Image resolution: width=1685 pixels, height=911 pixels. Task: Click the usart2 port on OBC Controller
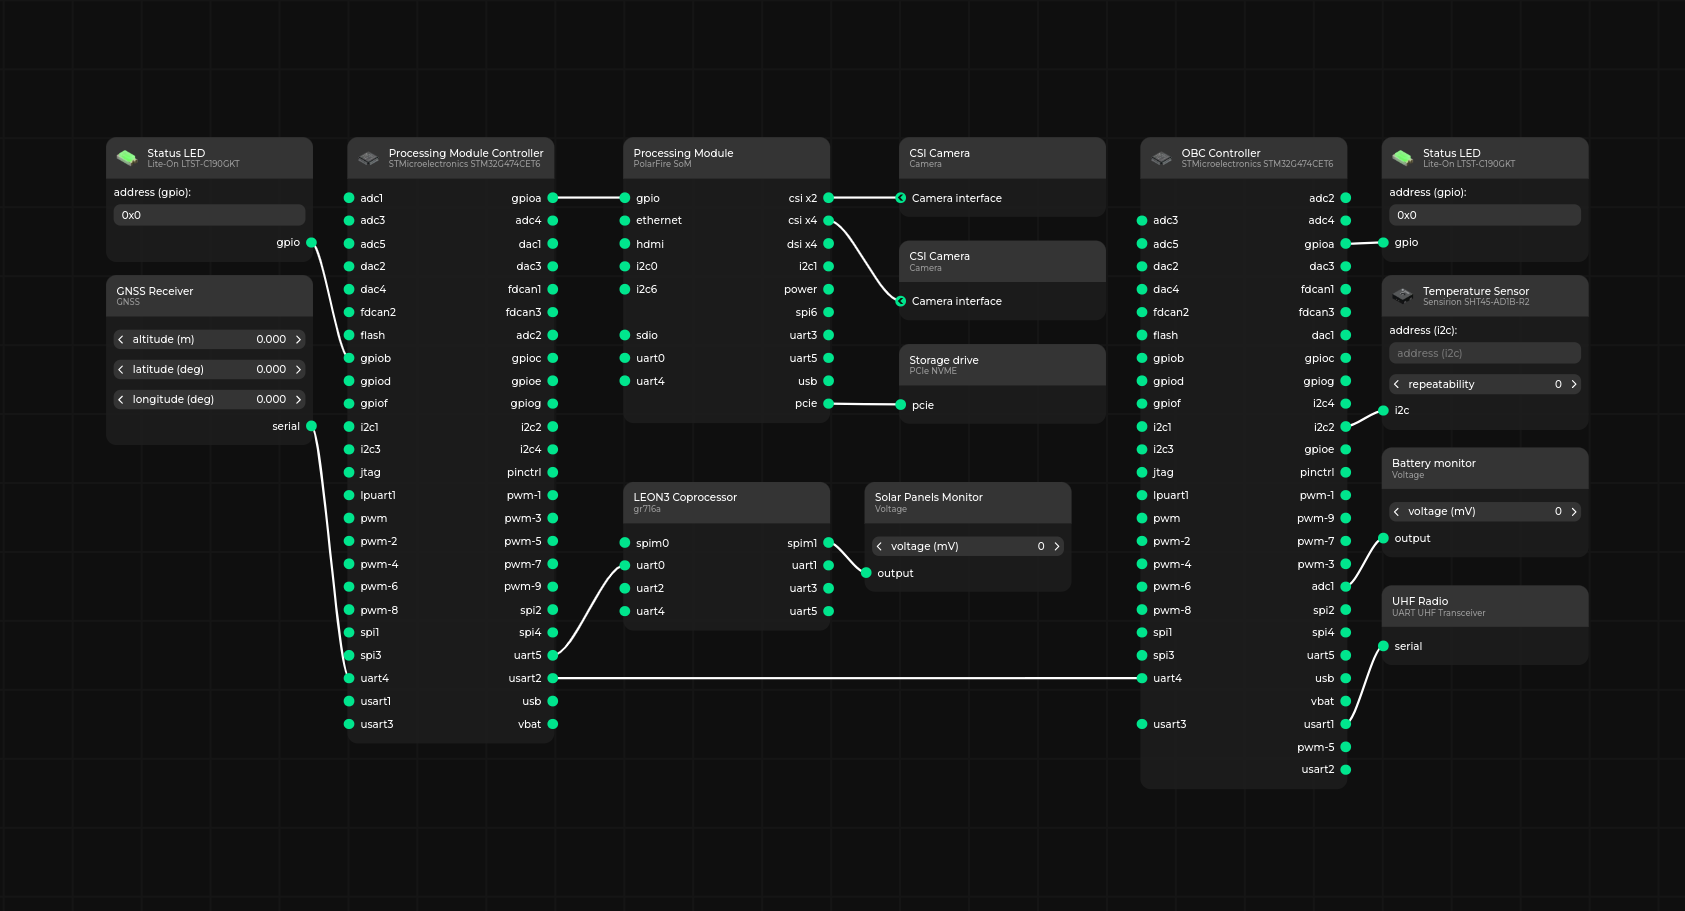(x=1346, y=770)
